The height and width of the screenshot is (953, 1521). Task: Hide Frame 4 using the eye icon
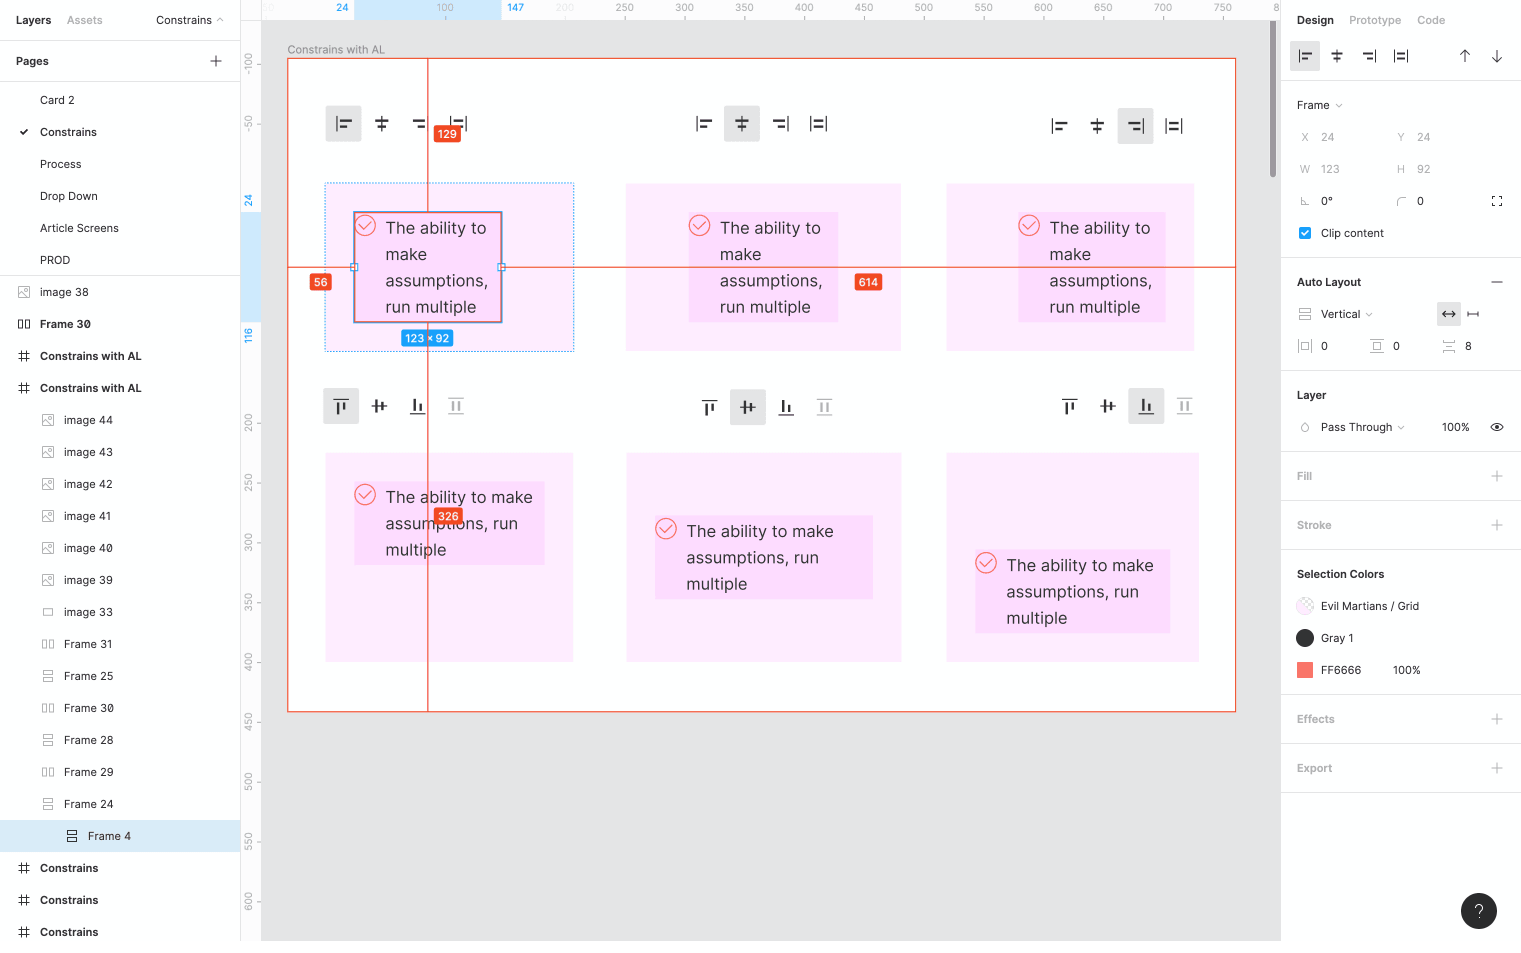pyautogui.click(x=1497, y=427)
